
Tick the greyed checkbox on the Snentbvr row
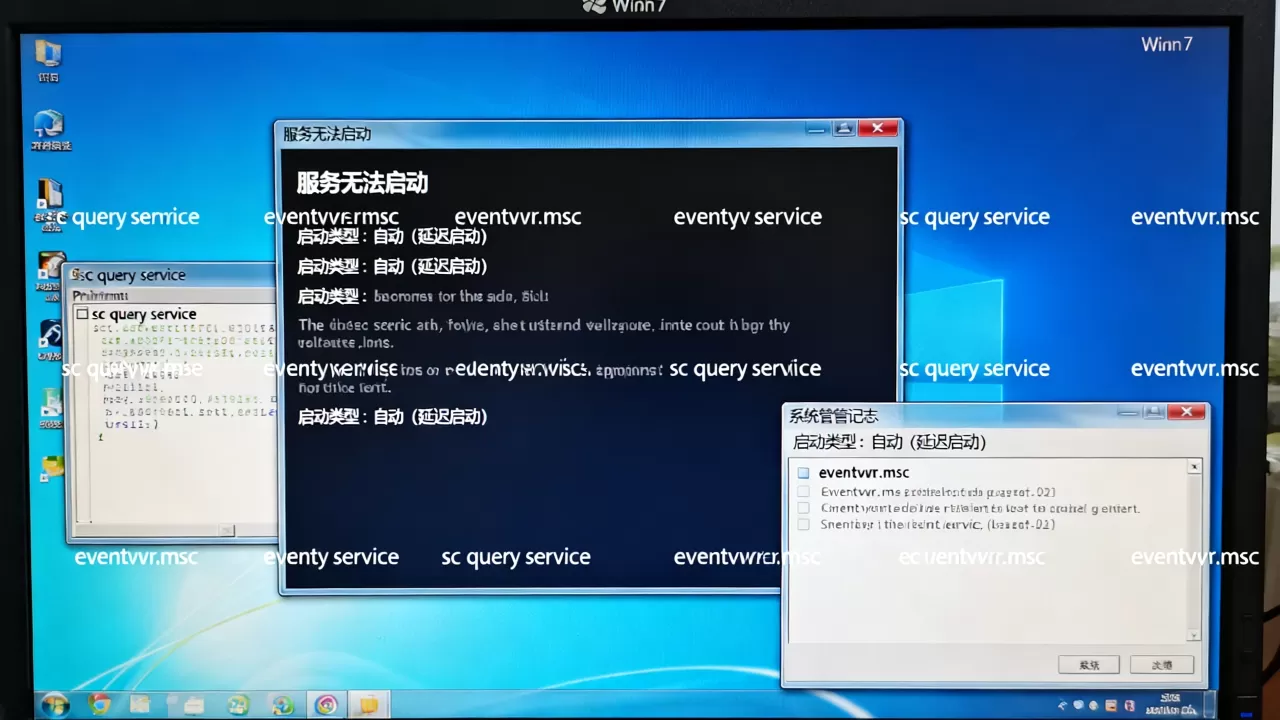click(803, 524)
